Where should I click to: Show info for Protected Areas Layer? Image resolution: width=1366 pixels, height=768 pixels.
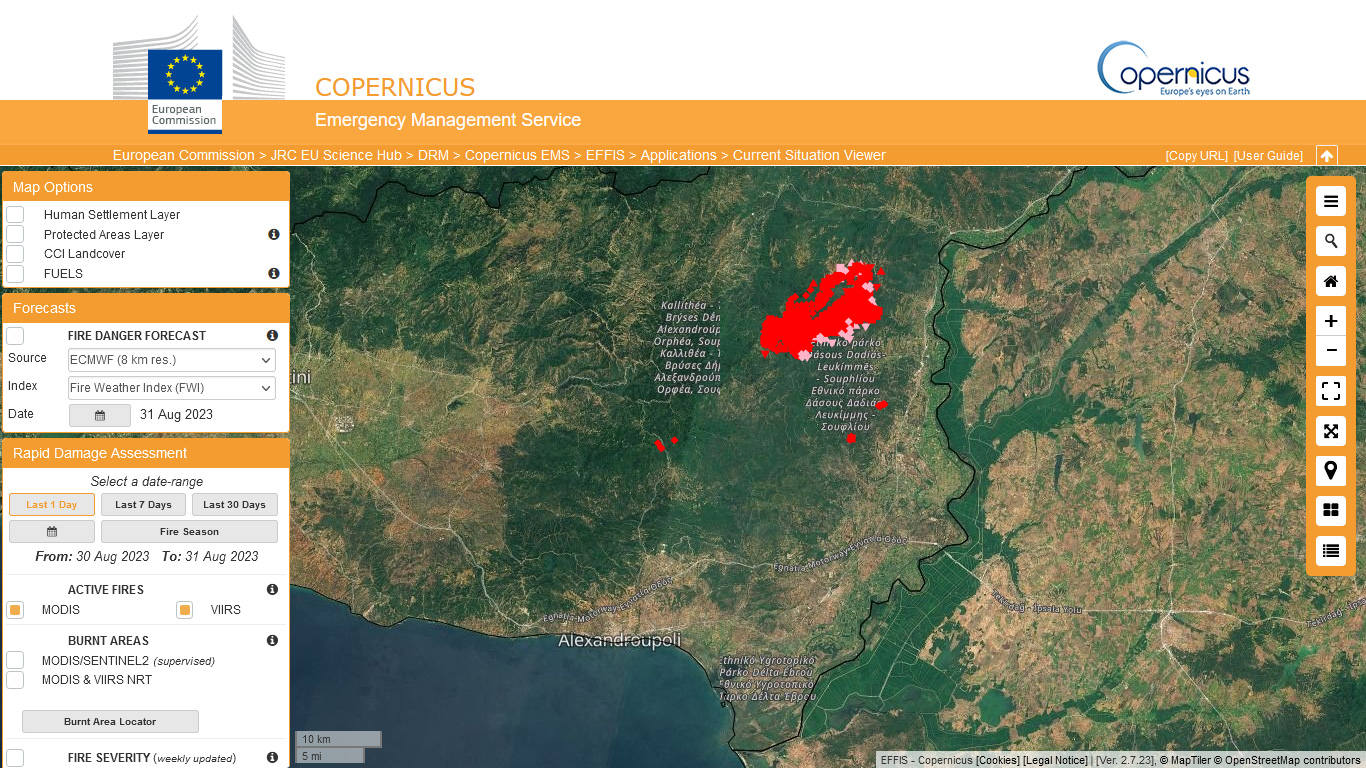273,234
